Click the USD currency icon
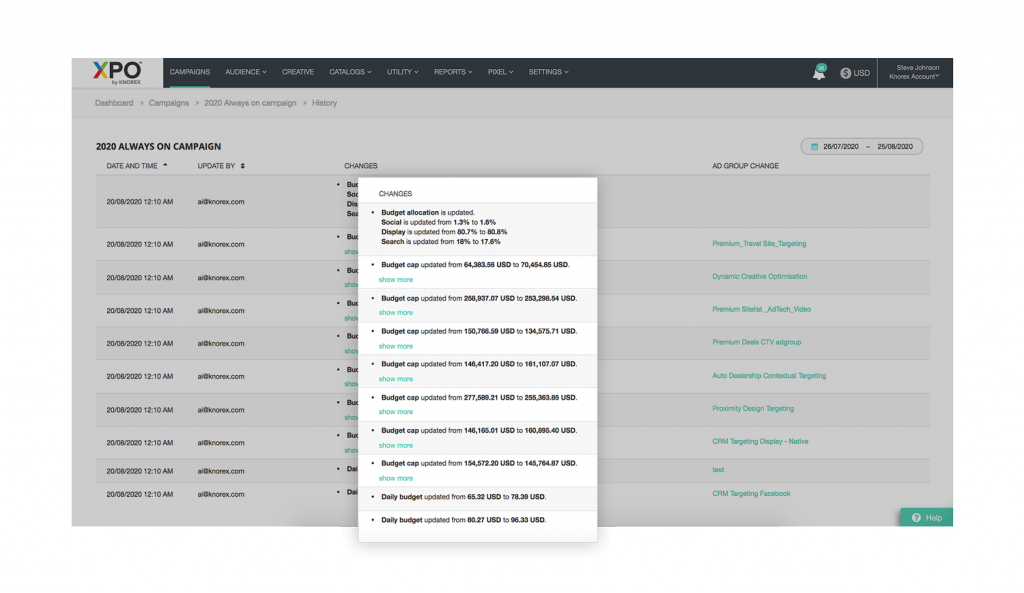This screenshot has width=1024, height=593. point(846,71)
